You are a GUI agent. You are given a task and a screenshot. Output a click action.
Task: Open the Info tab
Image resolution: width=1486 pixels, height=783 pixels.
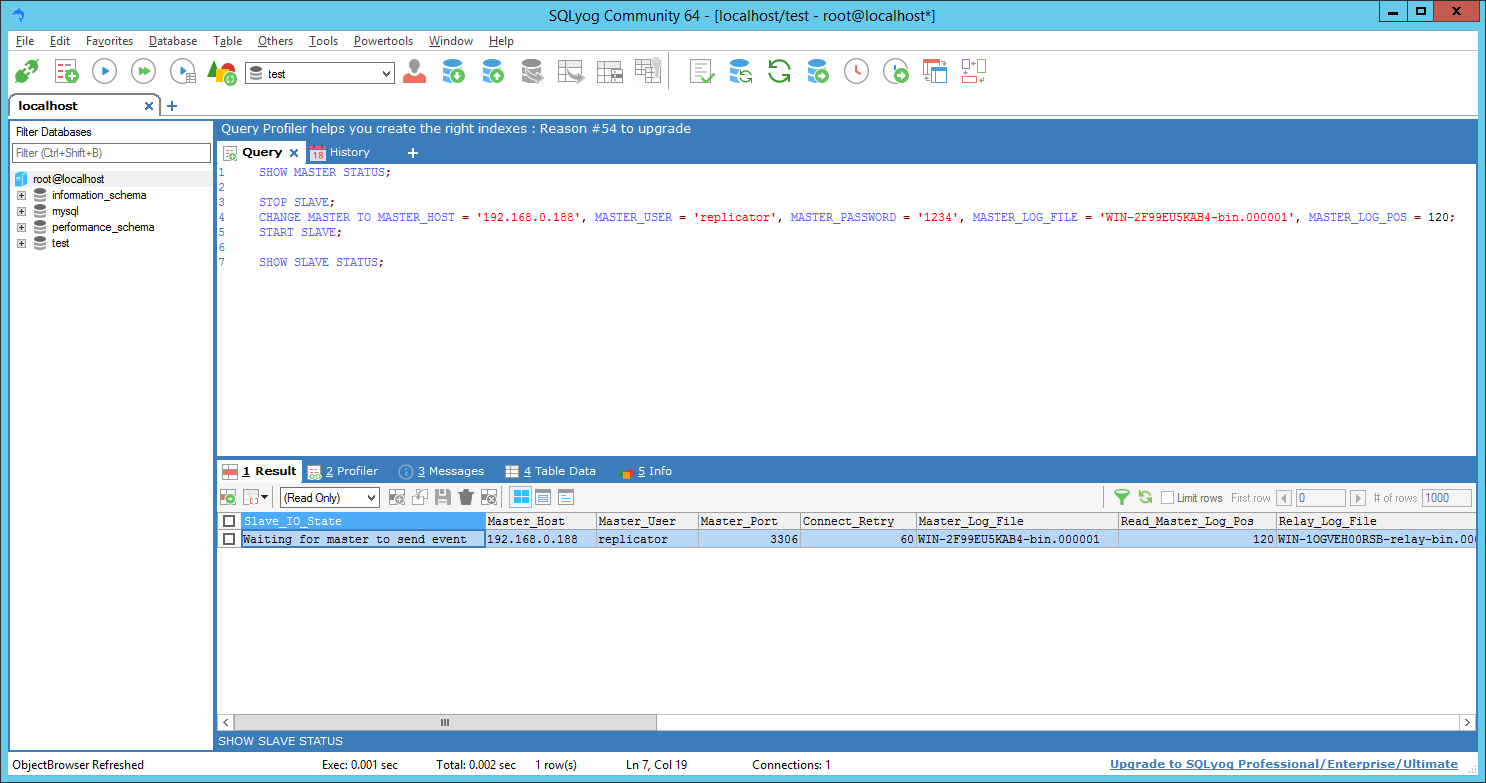pyautogui.click(x=646, y=471)
